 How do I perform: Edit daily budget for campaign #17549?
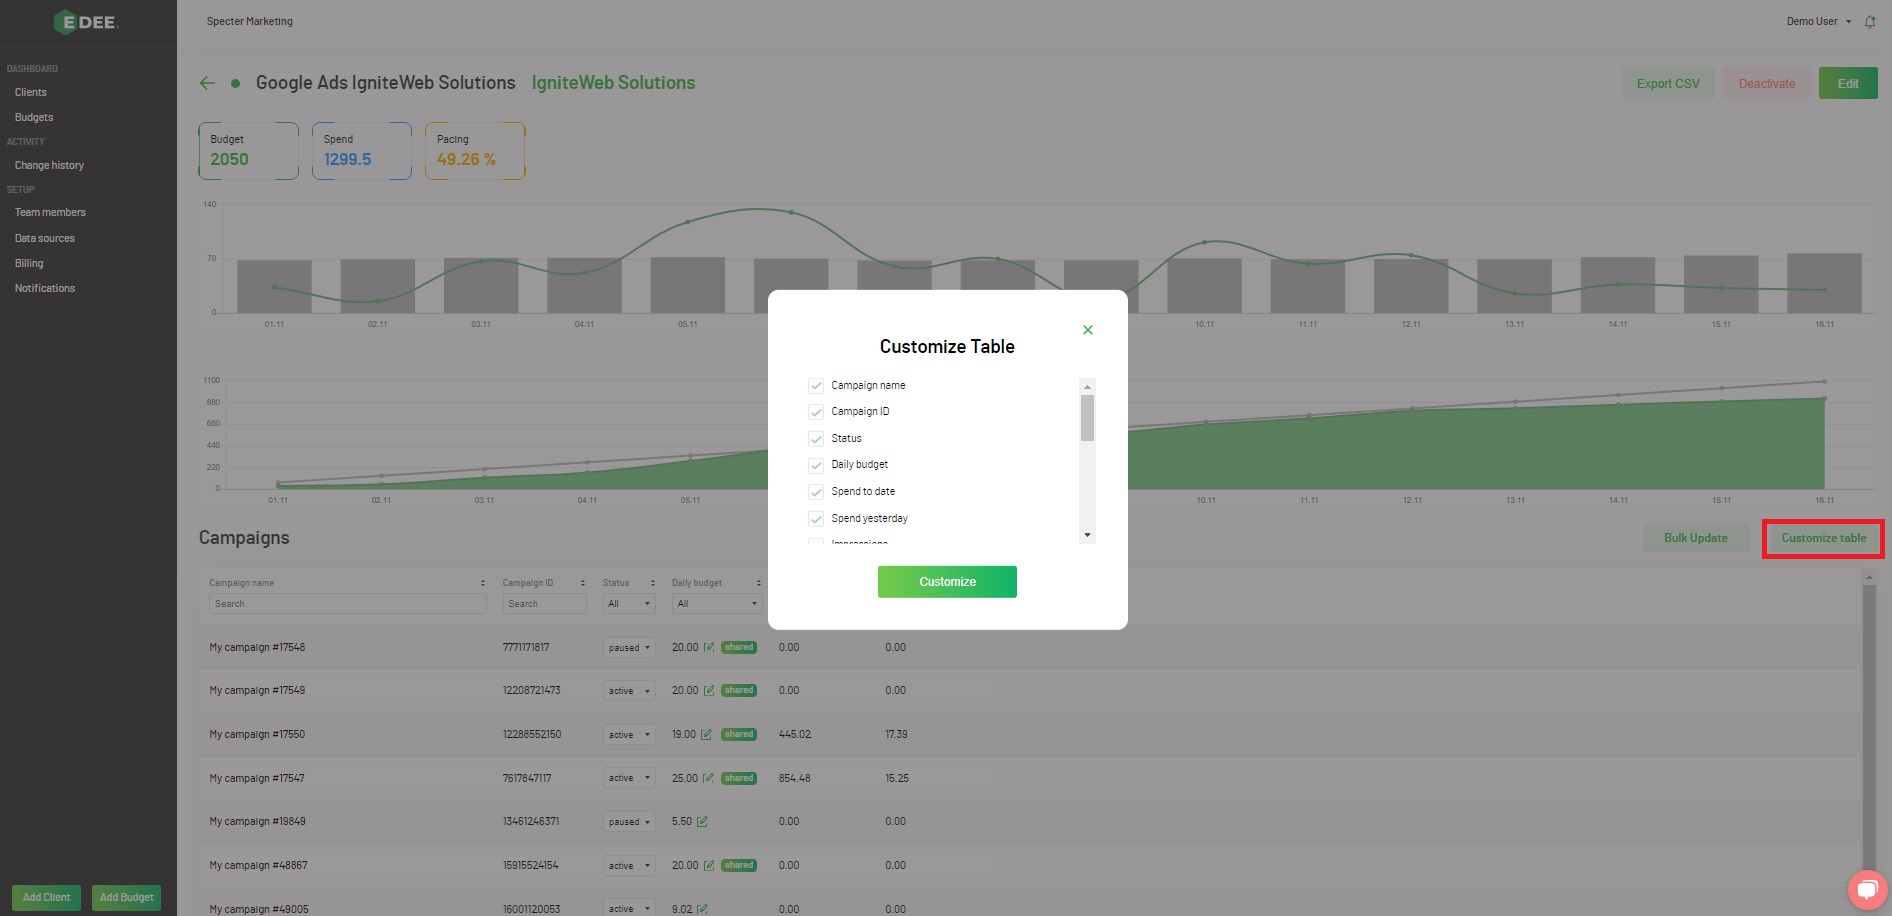[709, 691]
